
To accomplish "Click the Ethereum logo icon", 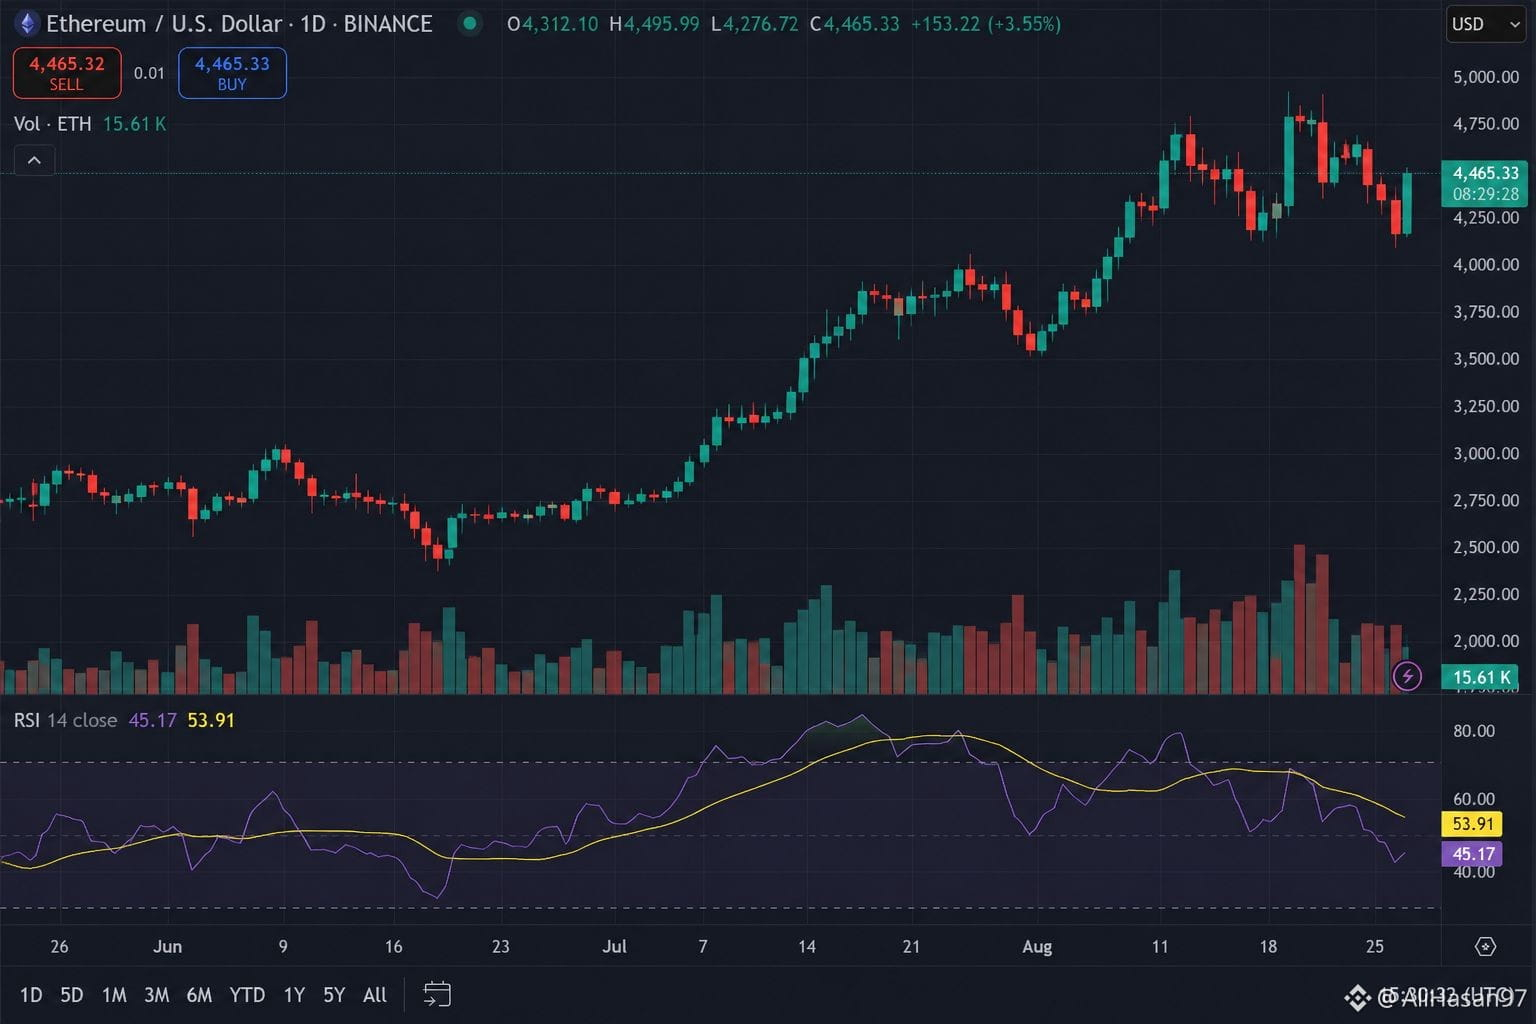I will 26,23.
